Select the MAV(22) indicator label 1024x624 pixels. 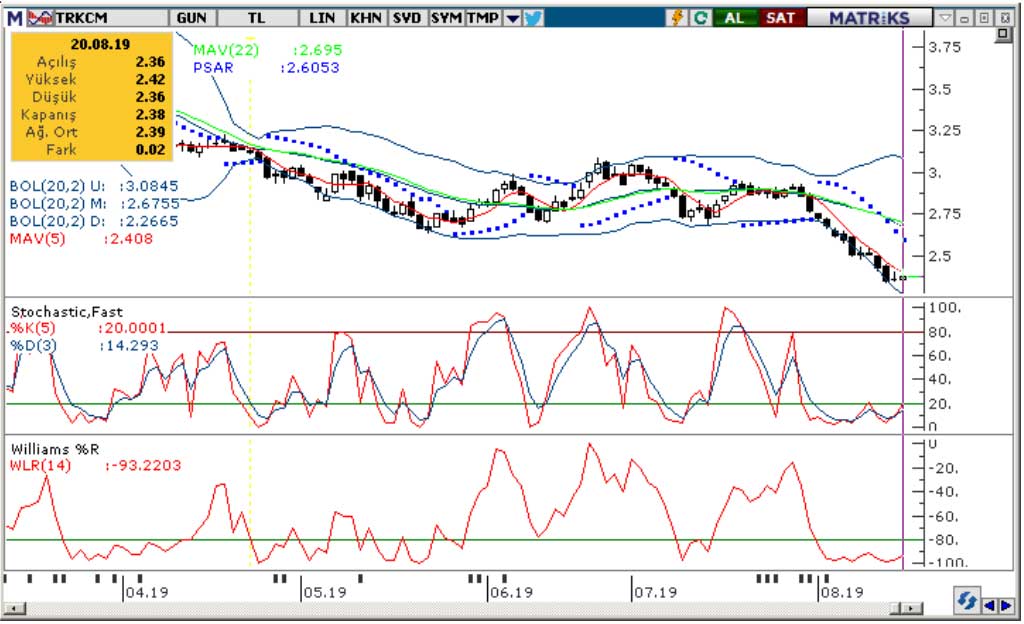click(226, 50)
